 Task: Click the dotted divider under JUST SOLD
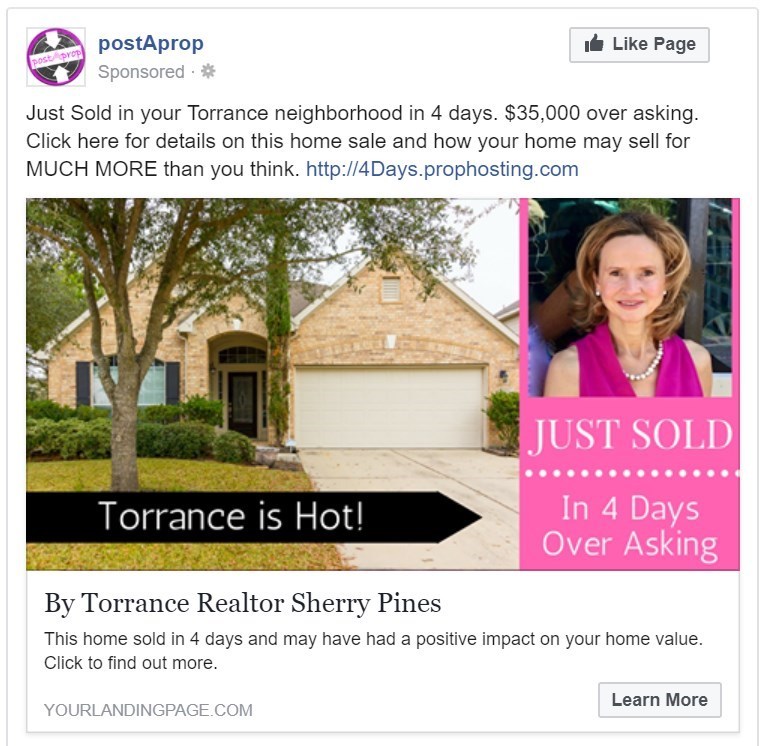pos(632,473)
